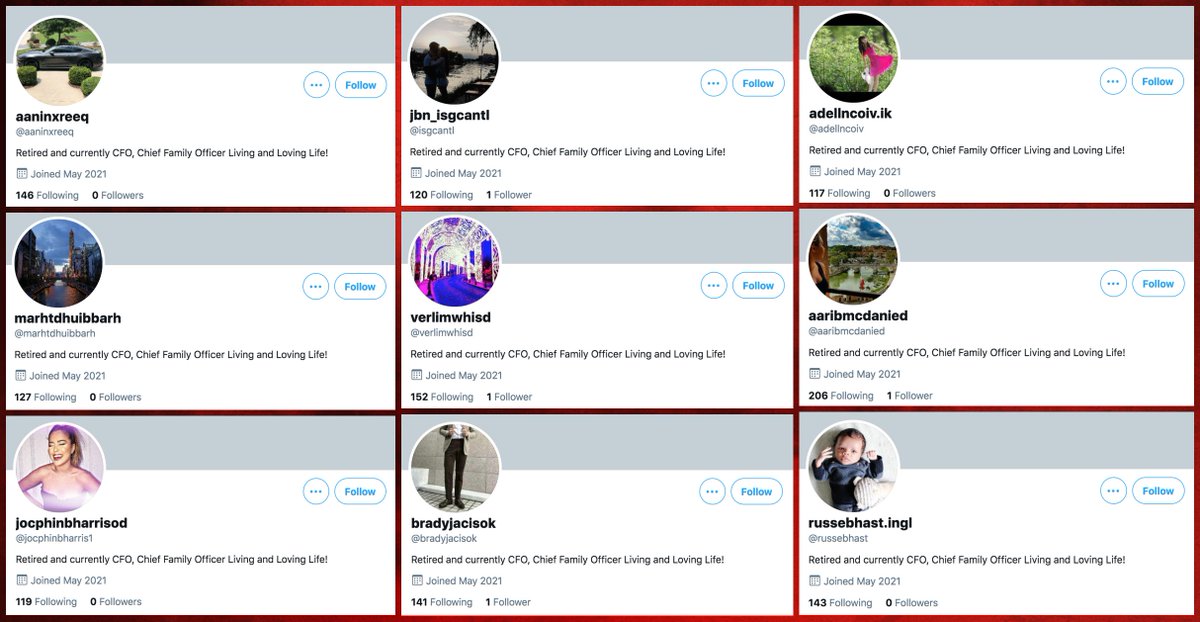Click more options on aaribmcdanied profile
The height and width of the screenshot is (622, 1200).
pos(1113,284)
